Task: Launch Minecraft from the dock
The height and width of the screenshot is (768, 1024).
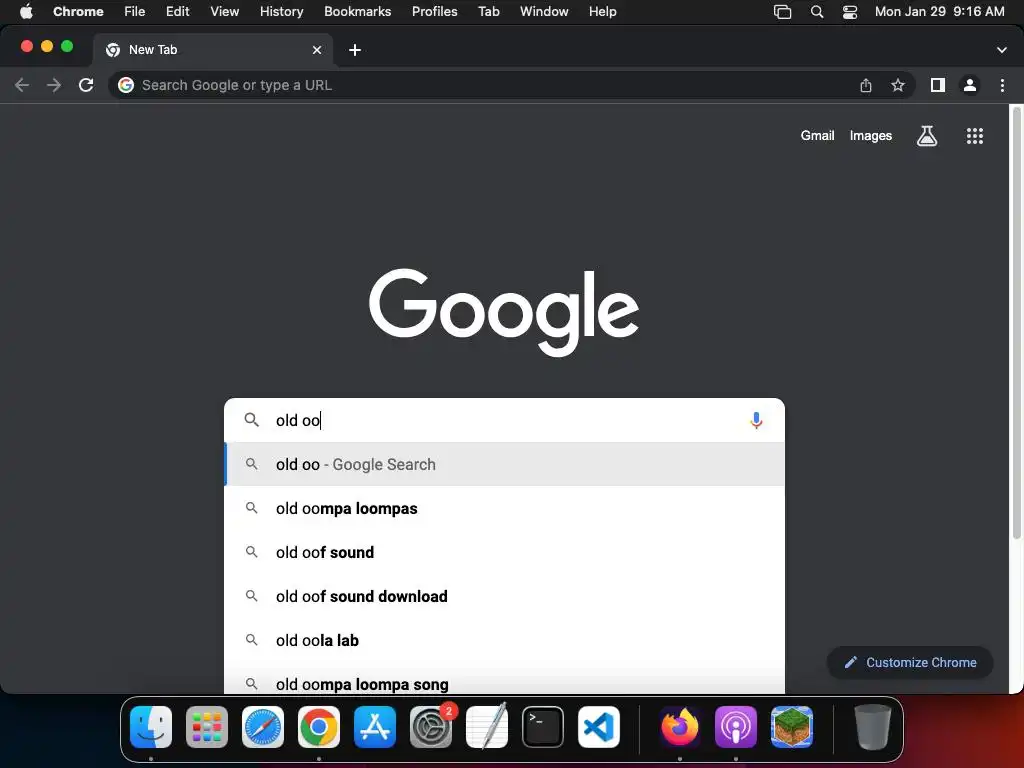Action: pos(792,727)
